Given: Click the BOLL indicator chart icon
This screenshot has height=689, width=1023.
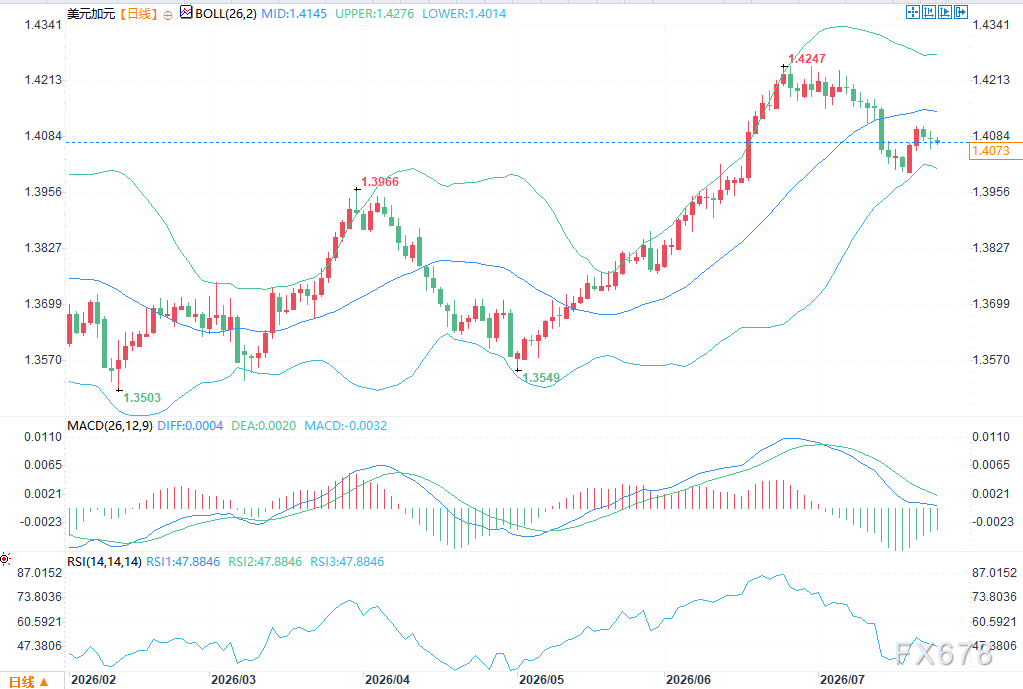Looking at the screenshot, I should click(186, 12).
